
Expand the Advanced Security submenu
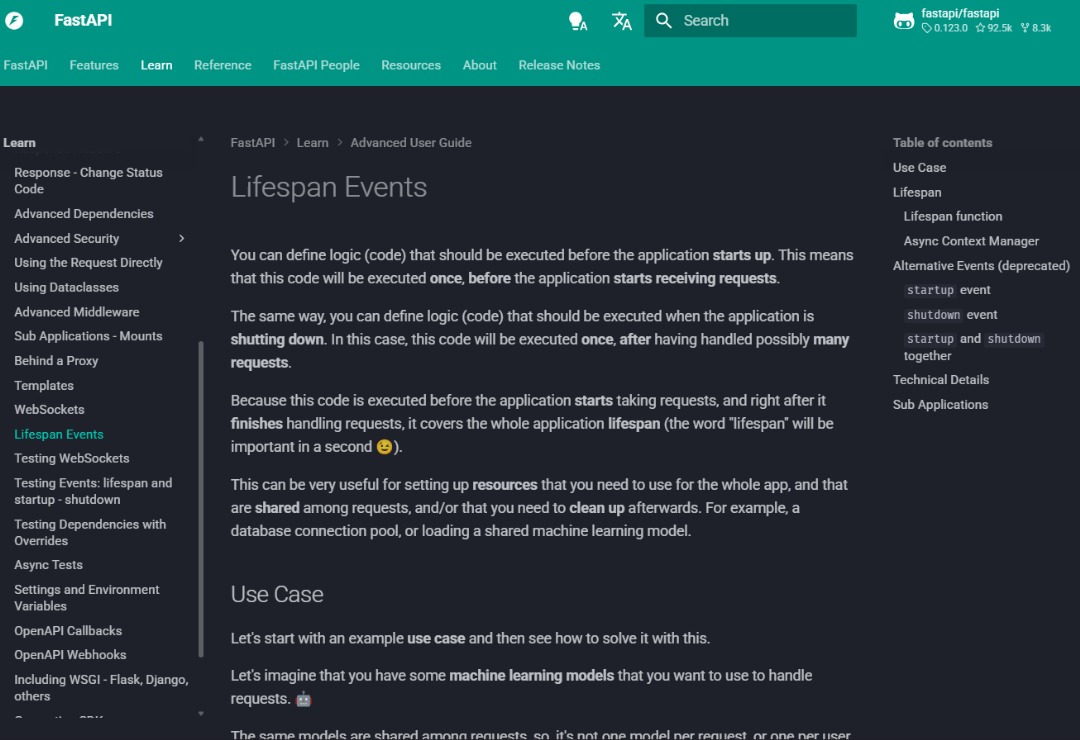coord(181,238)
